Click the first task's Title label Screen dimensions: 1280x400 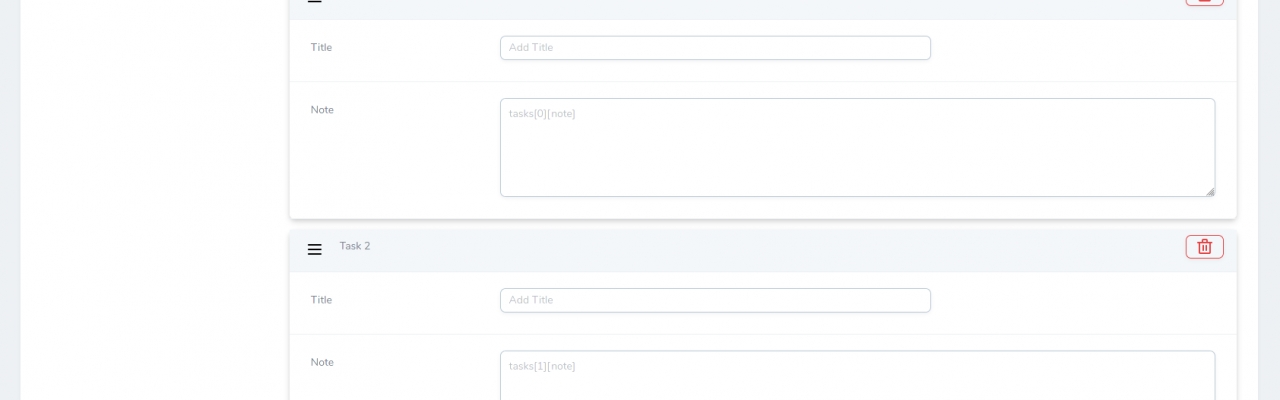point(321,47)
